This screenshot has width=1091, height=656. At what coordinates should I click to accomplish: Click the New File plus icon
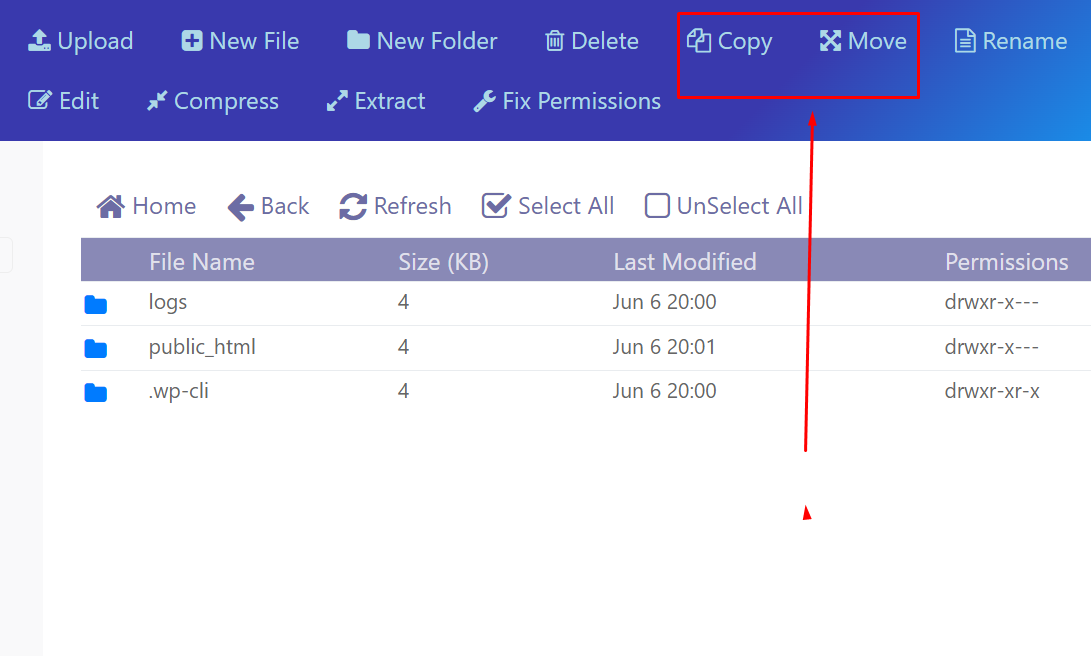(x=191, y=41)
